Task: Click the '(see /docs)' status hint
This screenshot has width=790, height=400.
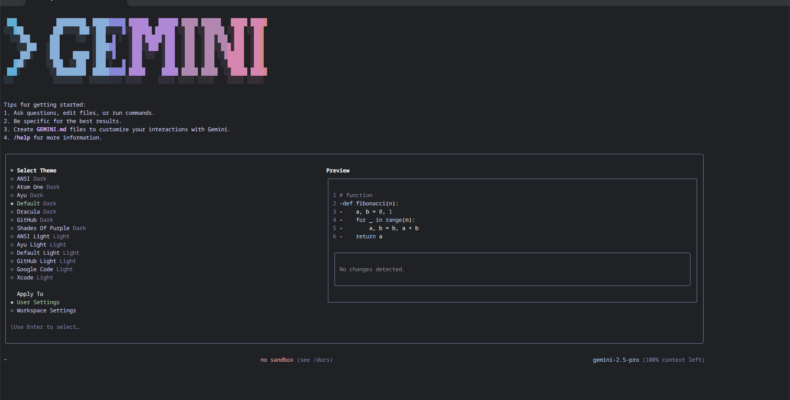Action: coord(315,360)
